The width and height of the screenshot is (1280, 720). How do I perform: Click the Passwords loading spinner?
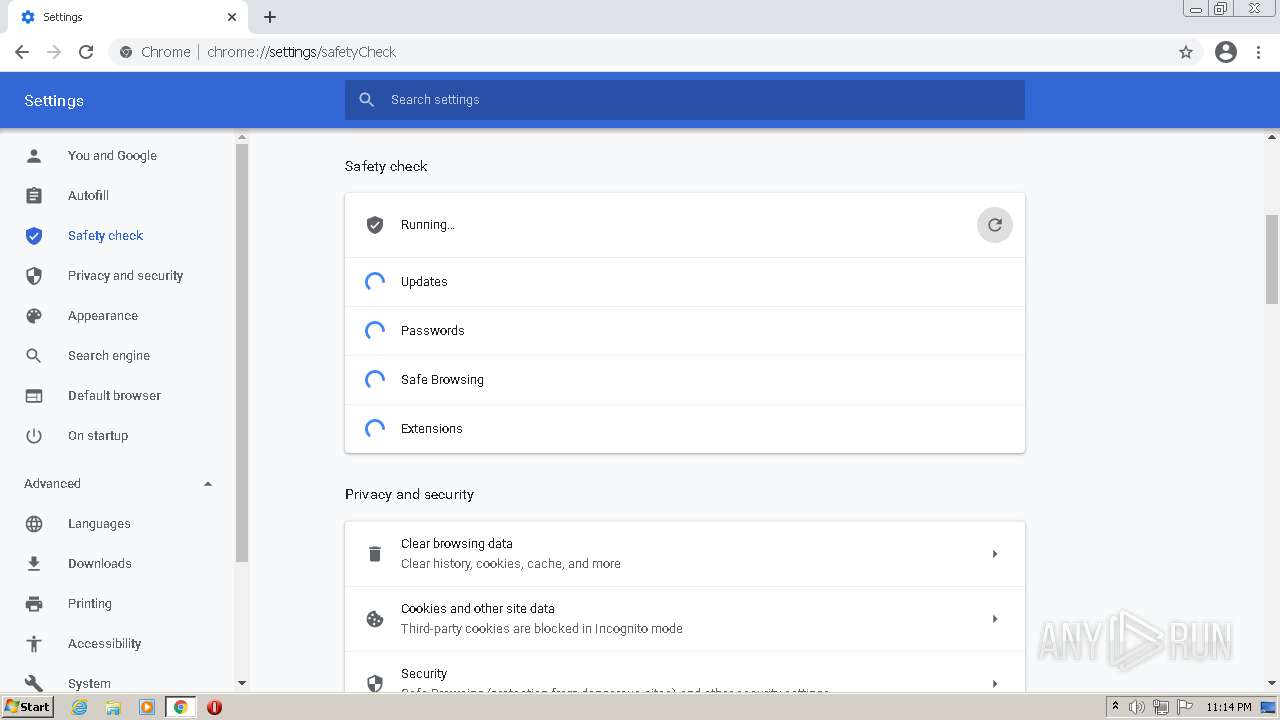click(x=375, y=331)
